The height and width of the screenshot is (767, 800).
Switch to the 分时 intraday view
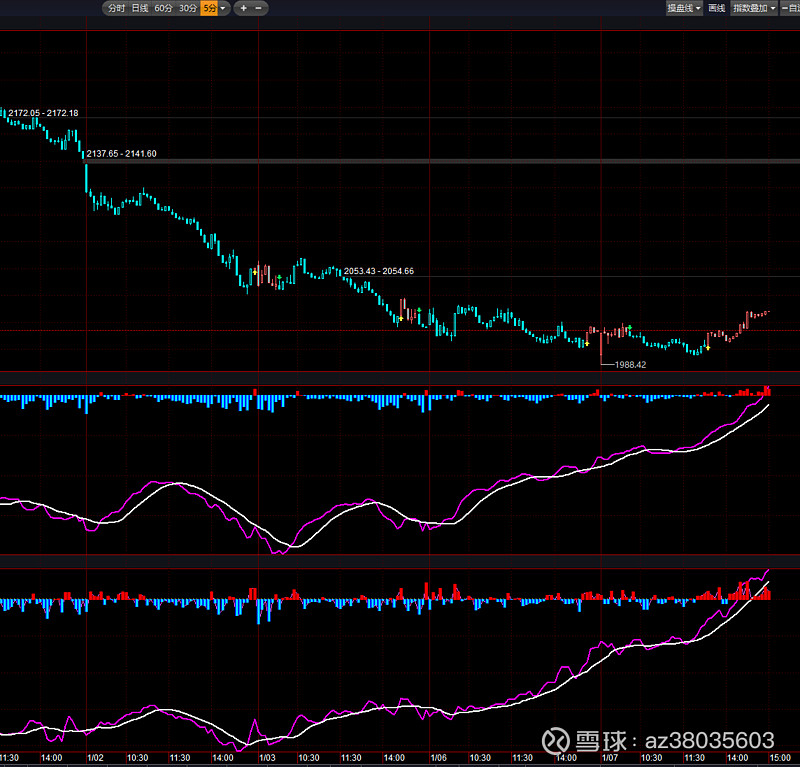pos(116,8)
